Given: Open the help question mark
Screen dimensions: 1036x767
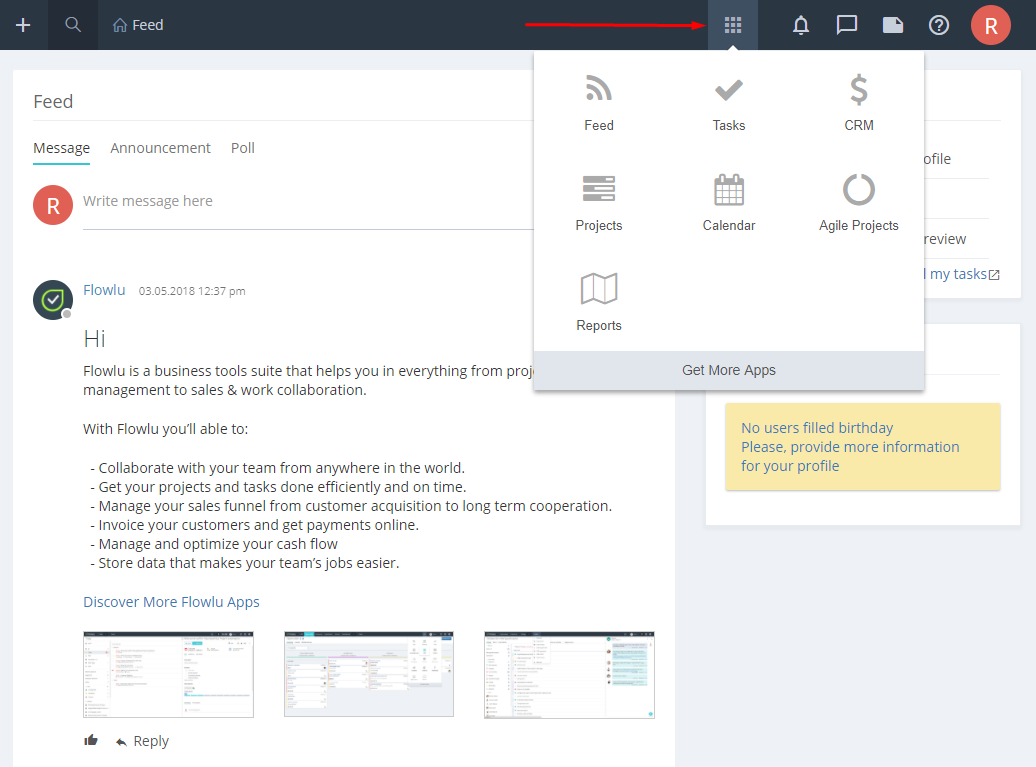Looking at the screenshot, I should (x=939, y=25).
